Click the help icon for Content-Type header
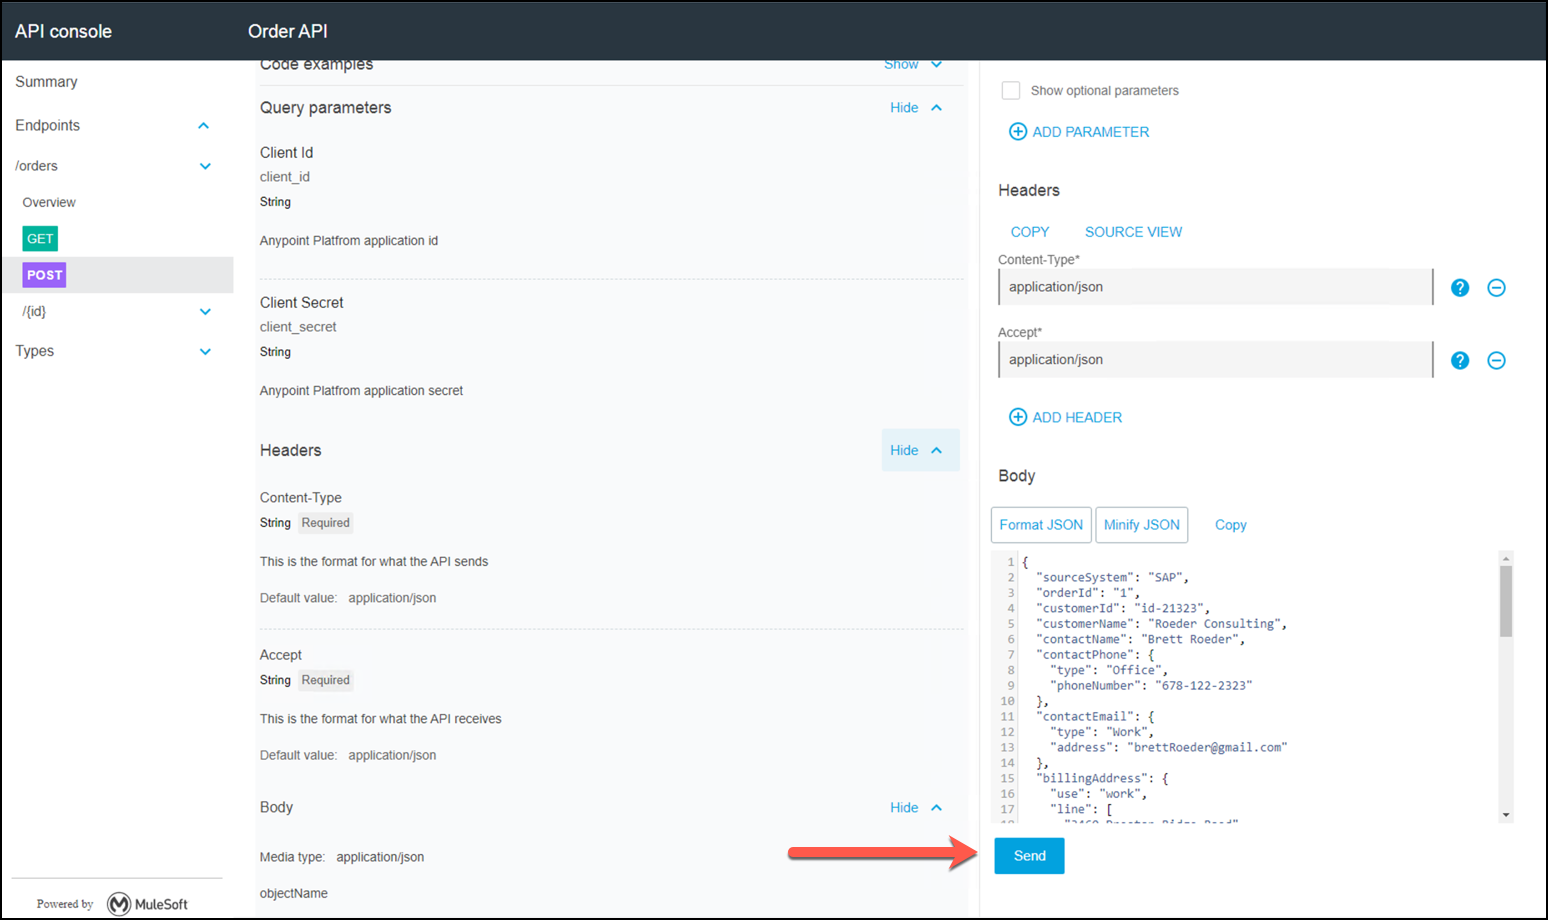The height and width of the screenshot is (920, 1548). point(1460,288)
